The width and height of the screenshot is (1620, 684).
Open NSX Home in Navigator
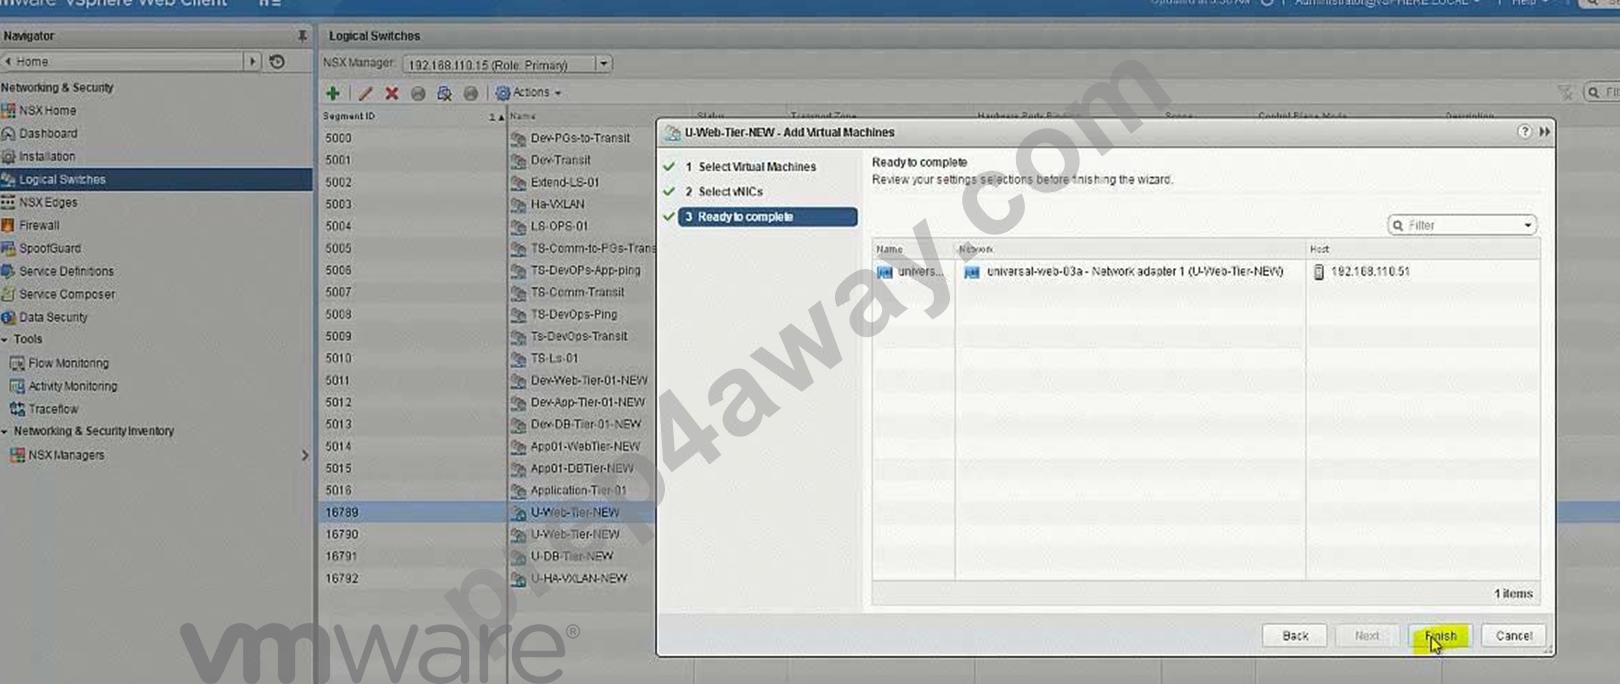pyautogui.click(x=47, y=111)
